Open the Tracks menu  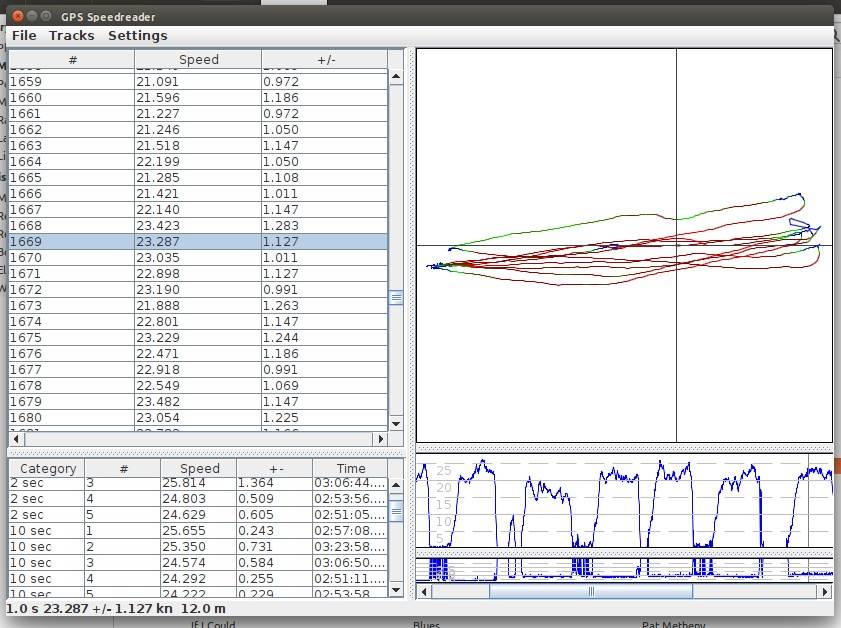(72, 35)
